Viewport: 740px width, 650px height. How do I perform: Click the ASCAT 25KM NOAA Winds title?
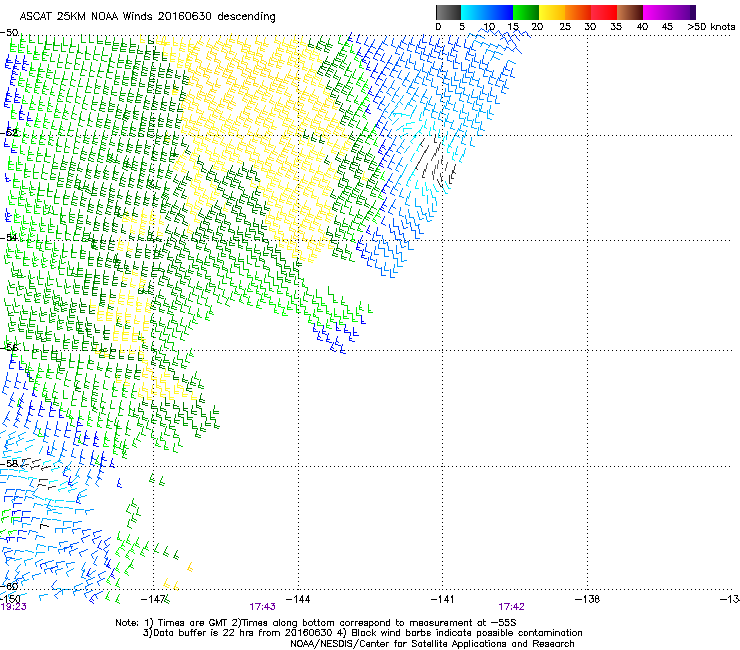[147, 16]
